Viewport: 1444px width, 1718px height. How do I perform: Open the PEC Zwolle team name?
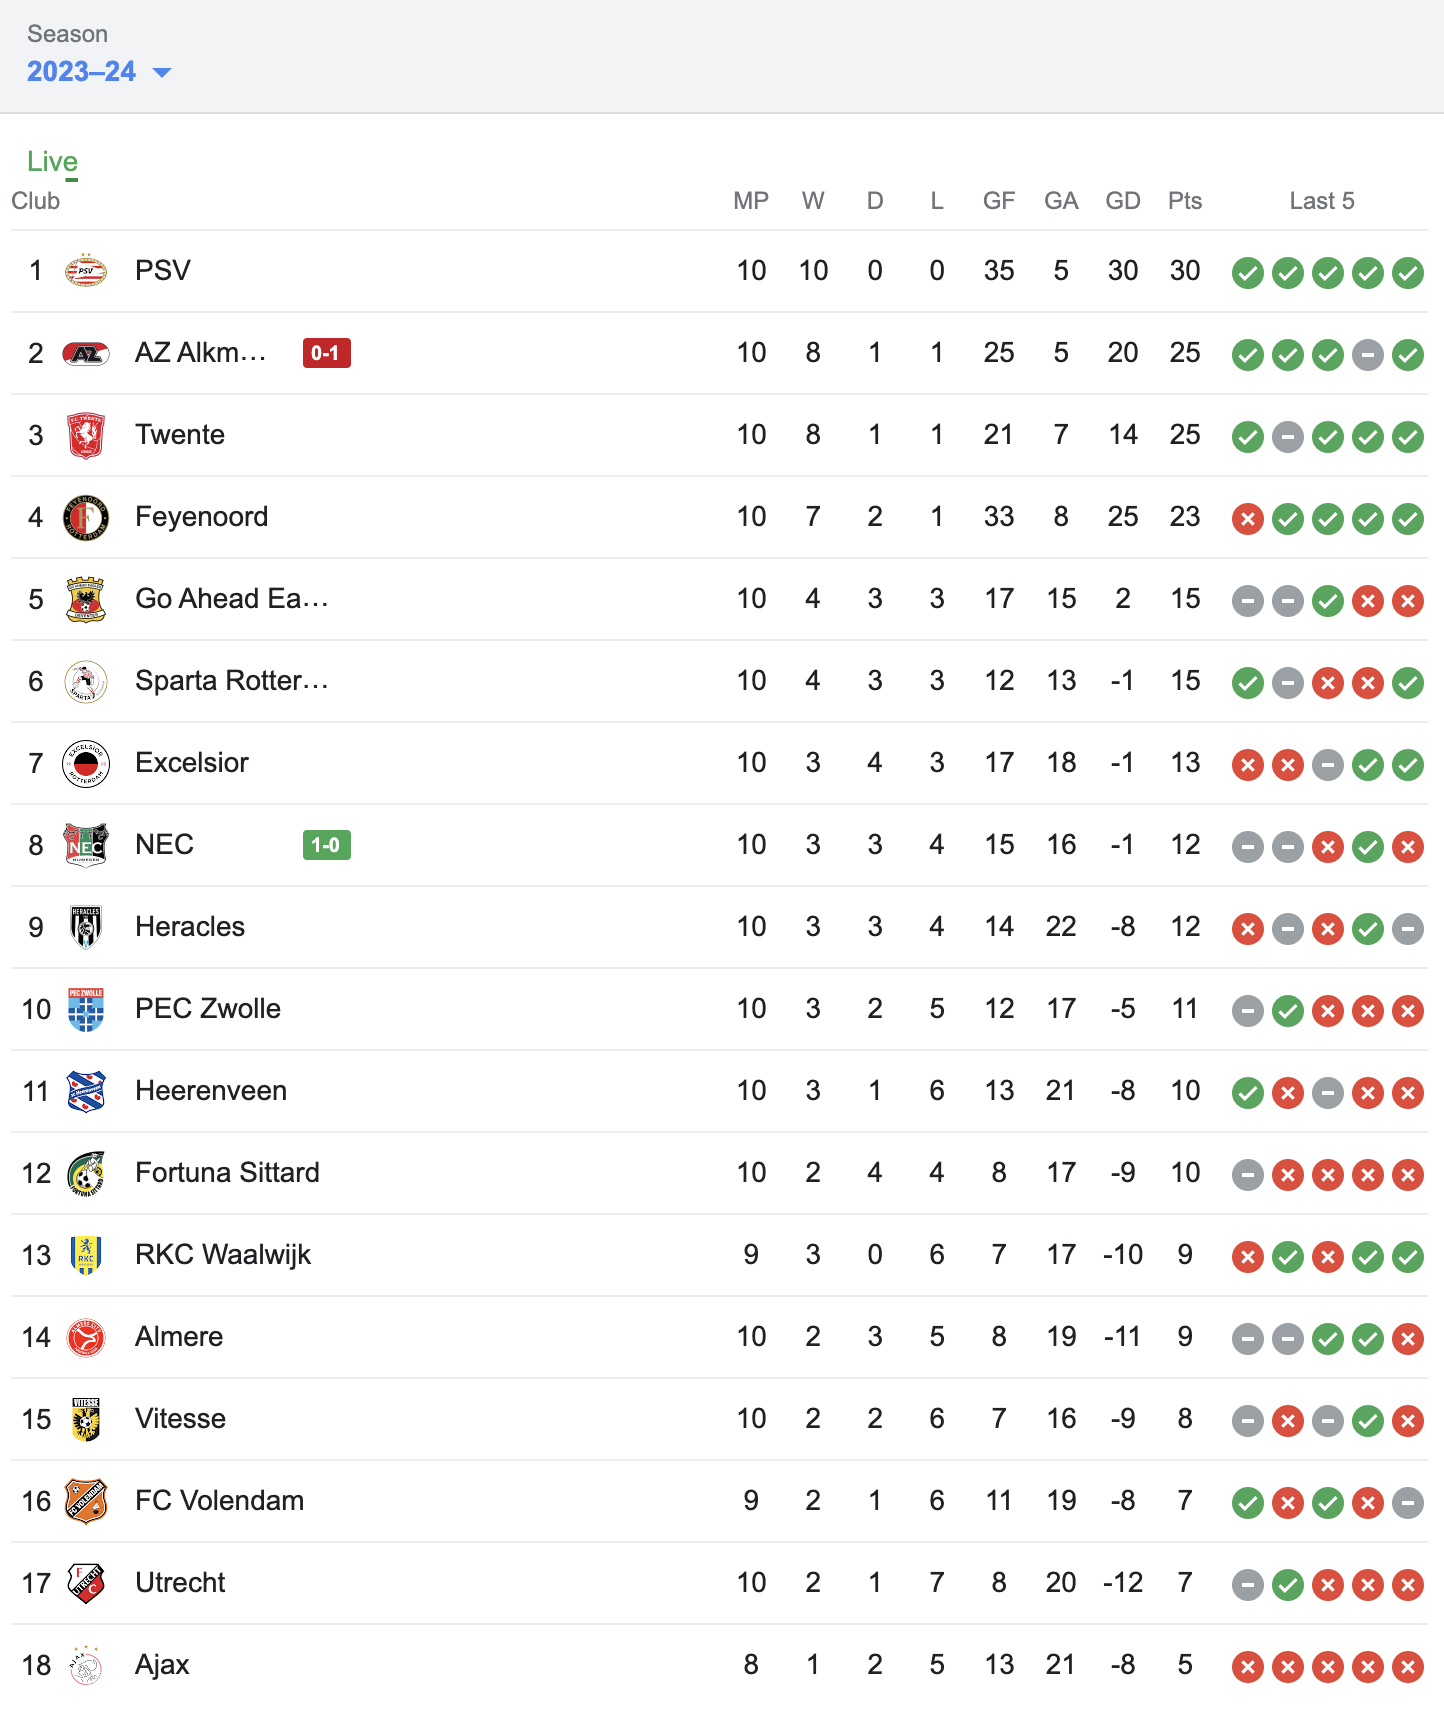[208, 1009]
